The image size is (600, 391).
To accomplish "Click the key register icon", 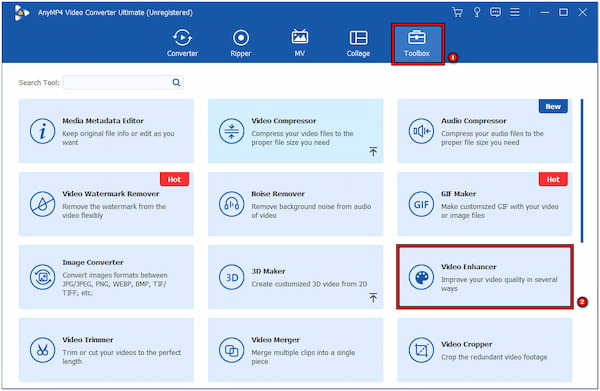I will point(477,12).
